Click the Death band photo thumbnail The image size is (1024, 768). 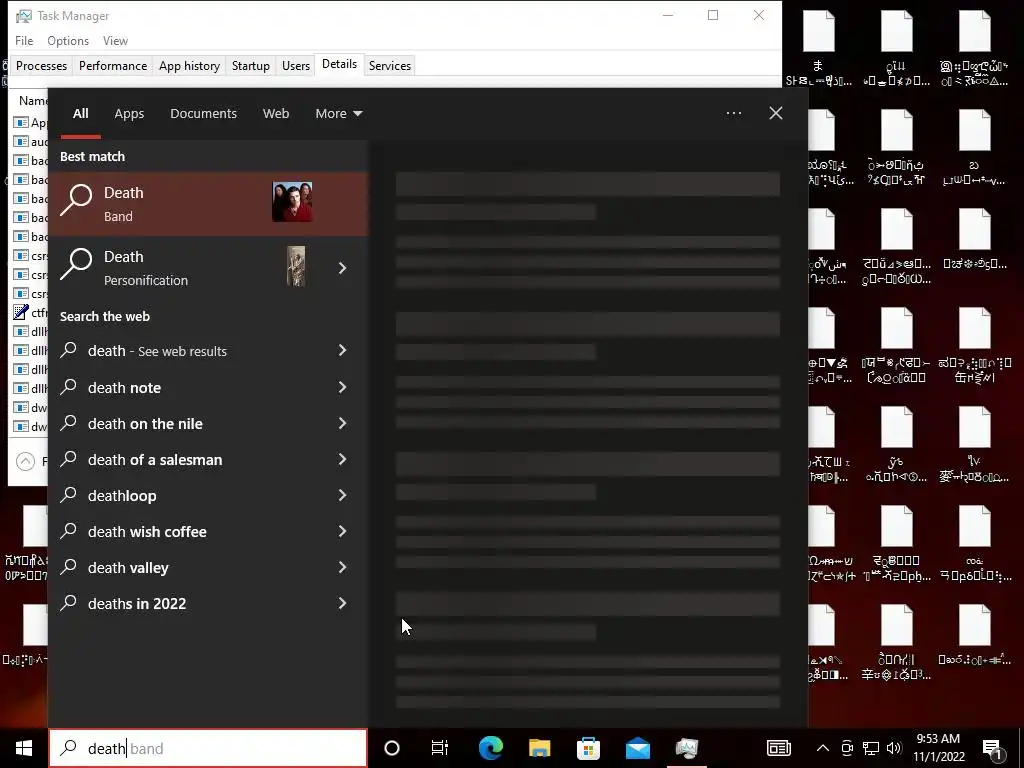coord(292,202)
